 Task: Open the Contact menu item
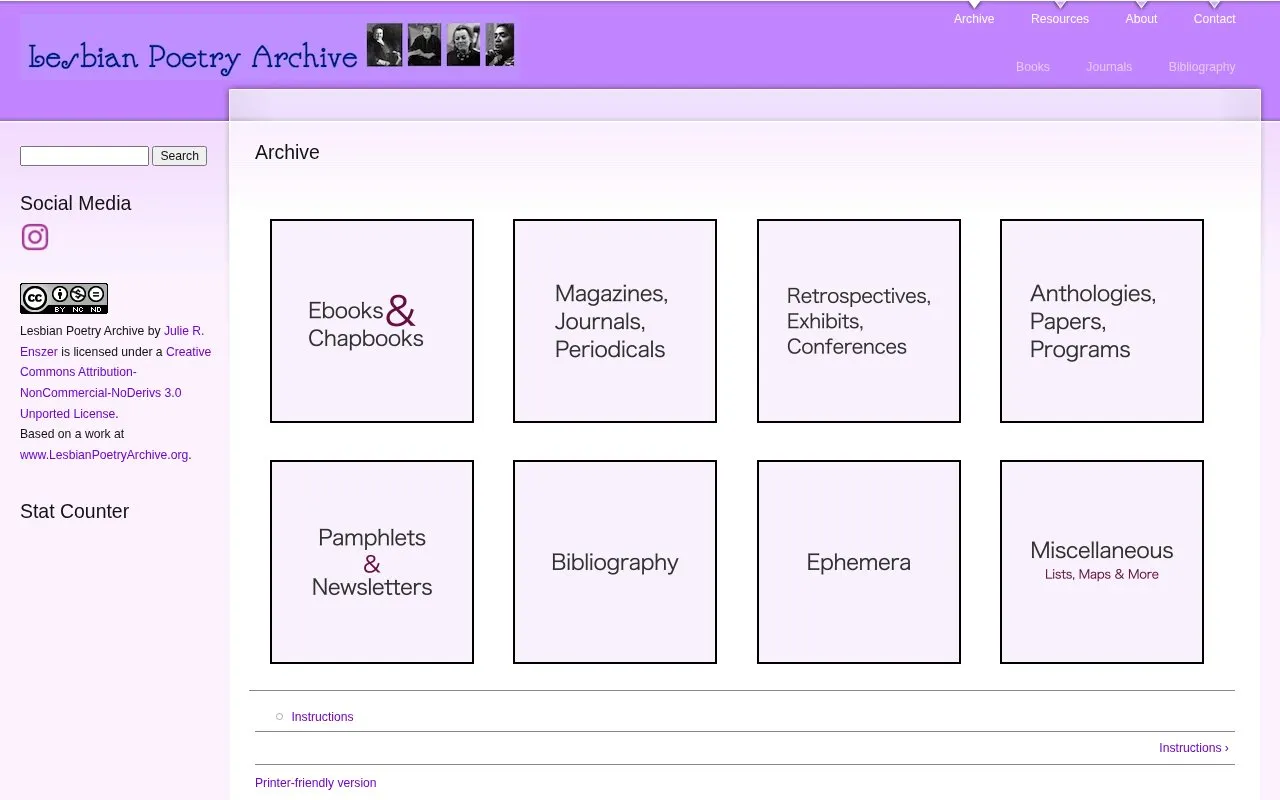click(1214, 19)
